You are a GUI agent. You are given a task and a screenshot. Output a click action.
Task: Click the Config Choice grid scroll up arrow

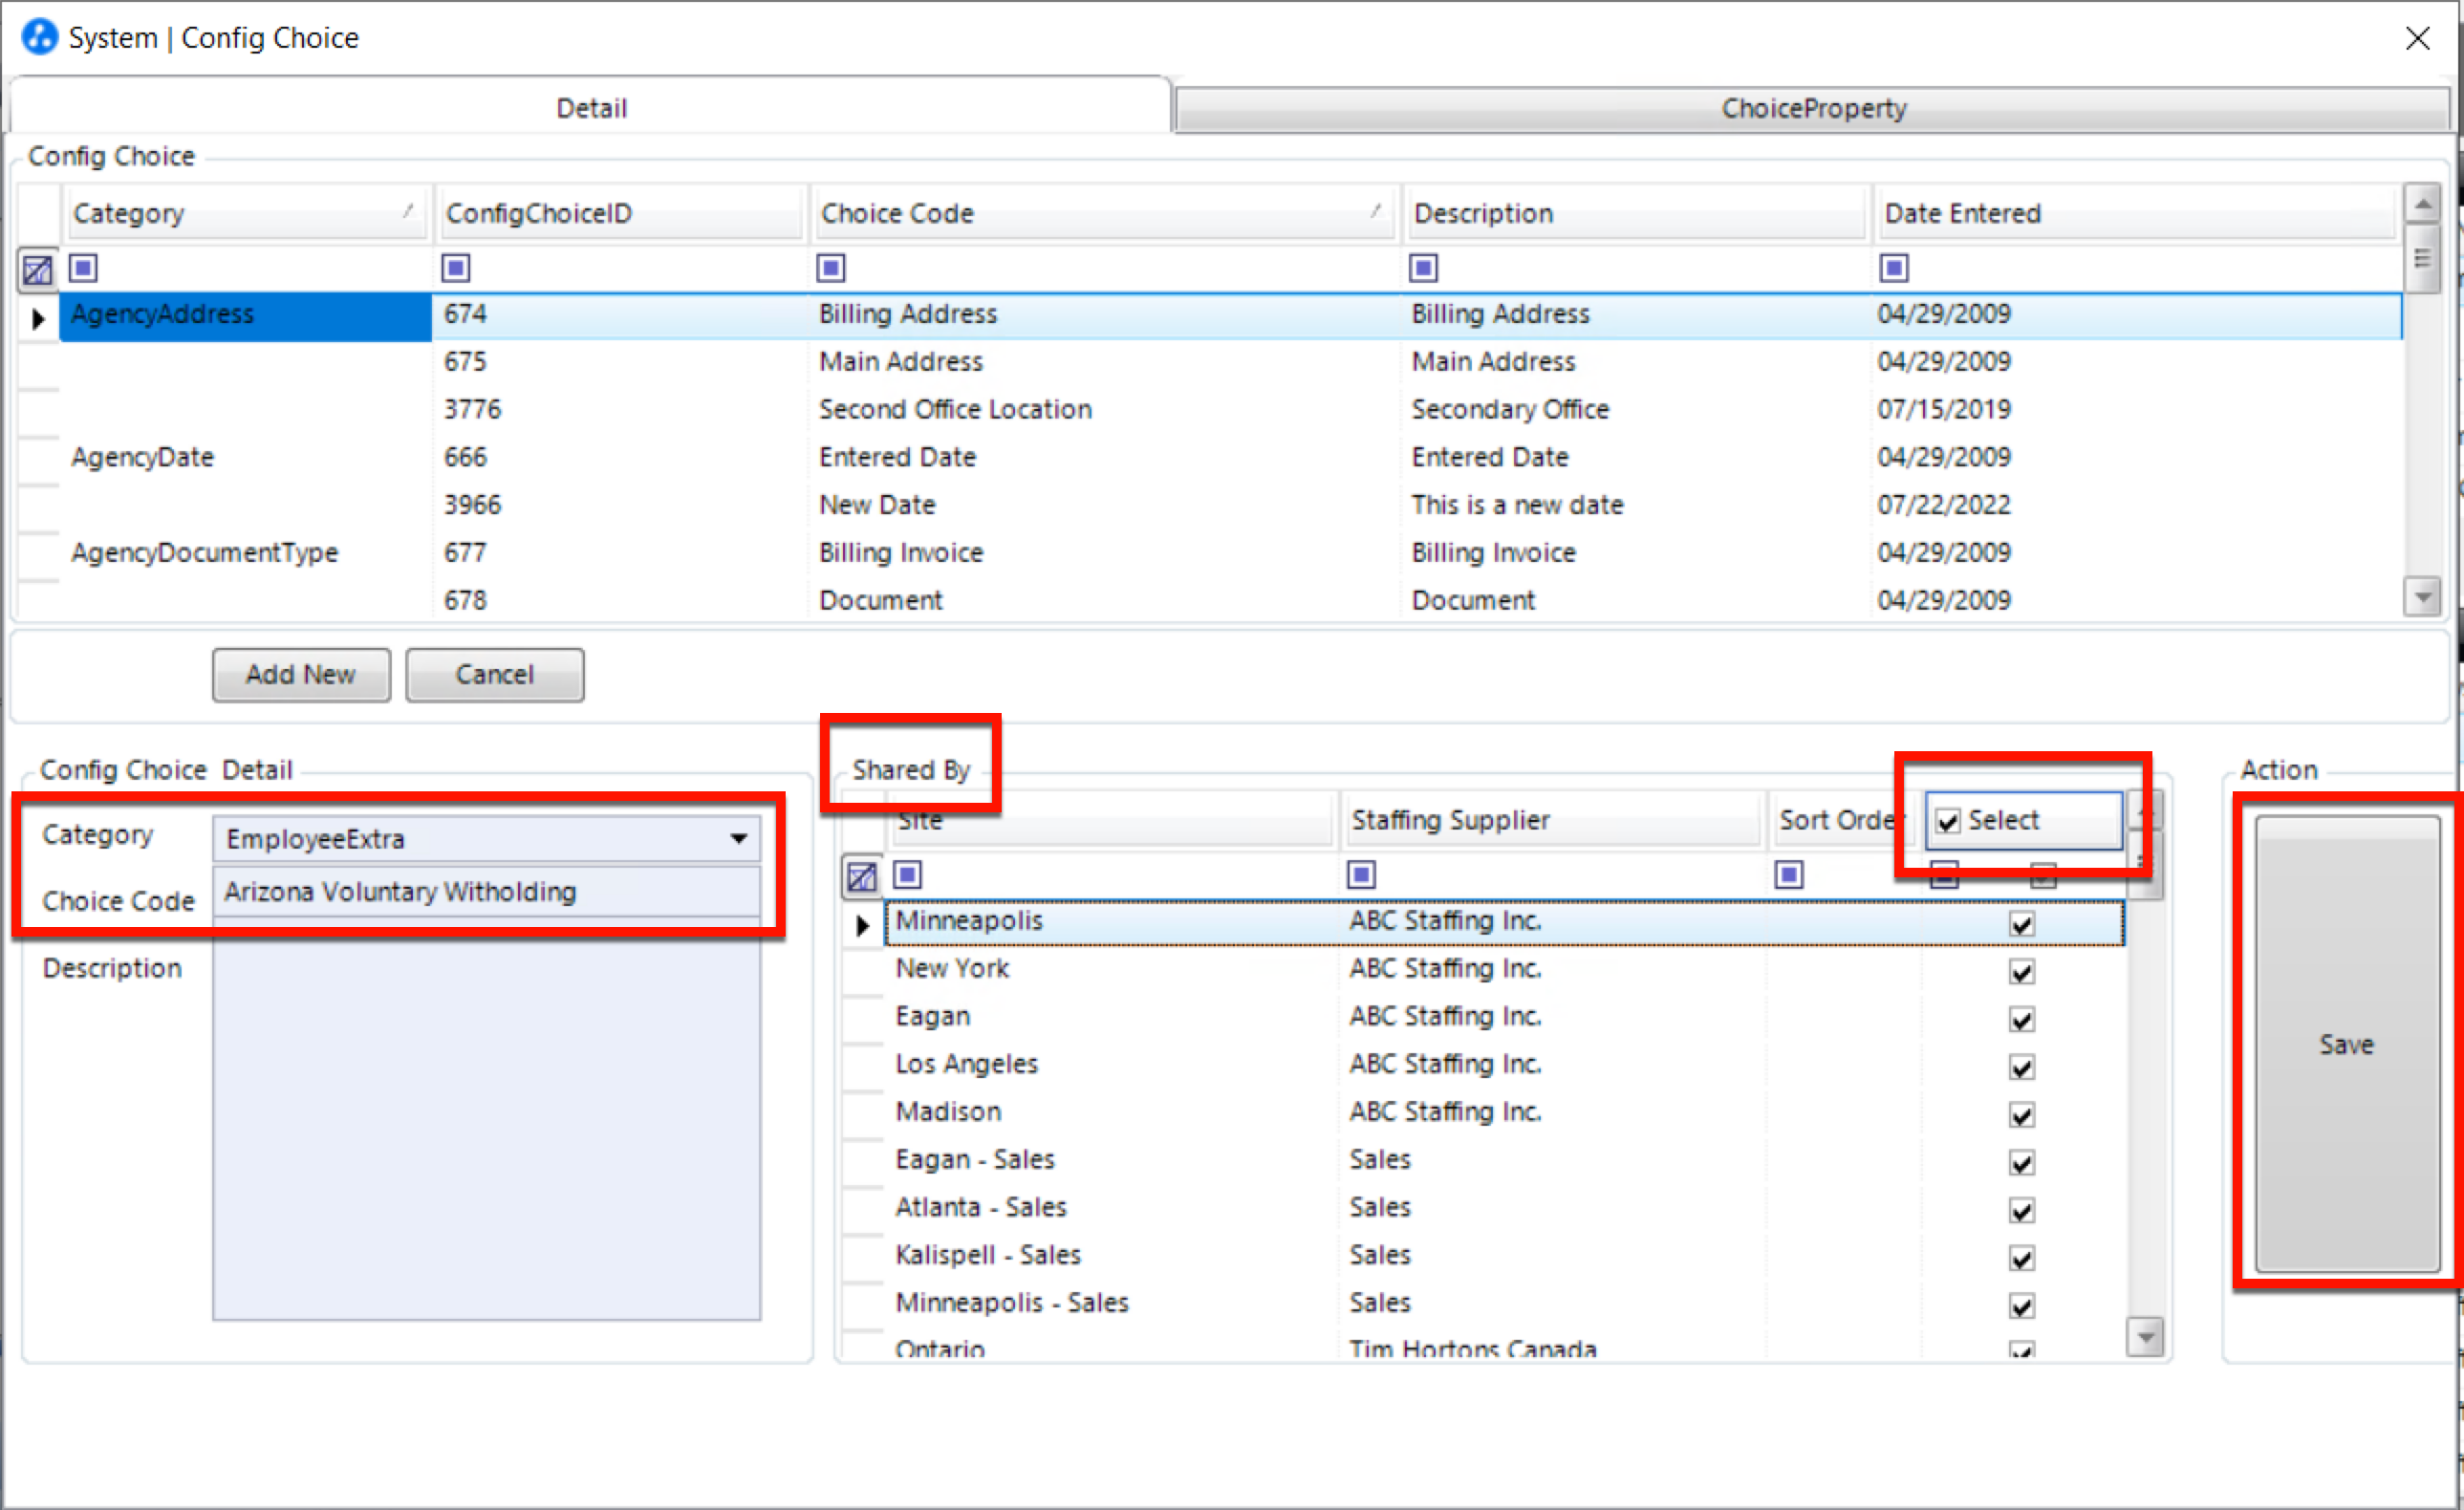click(x=2421, y=204)
